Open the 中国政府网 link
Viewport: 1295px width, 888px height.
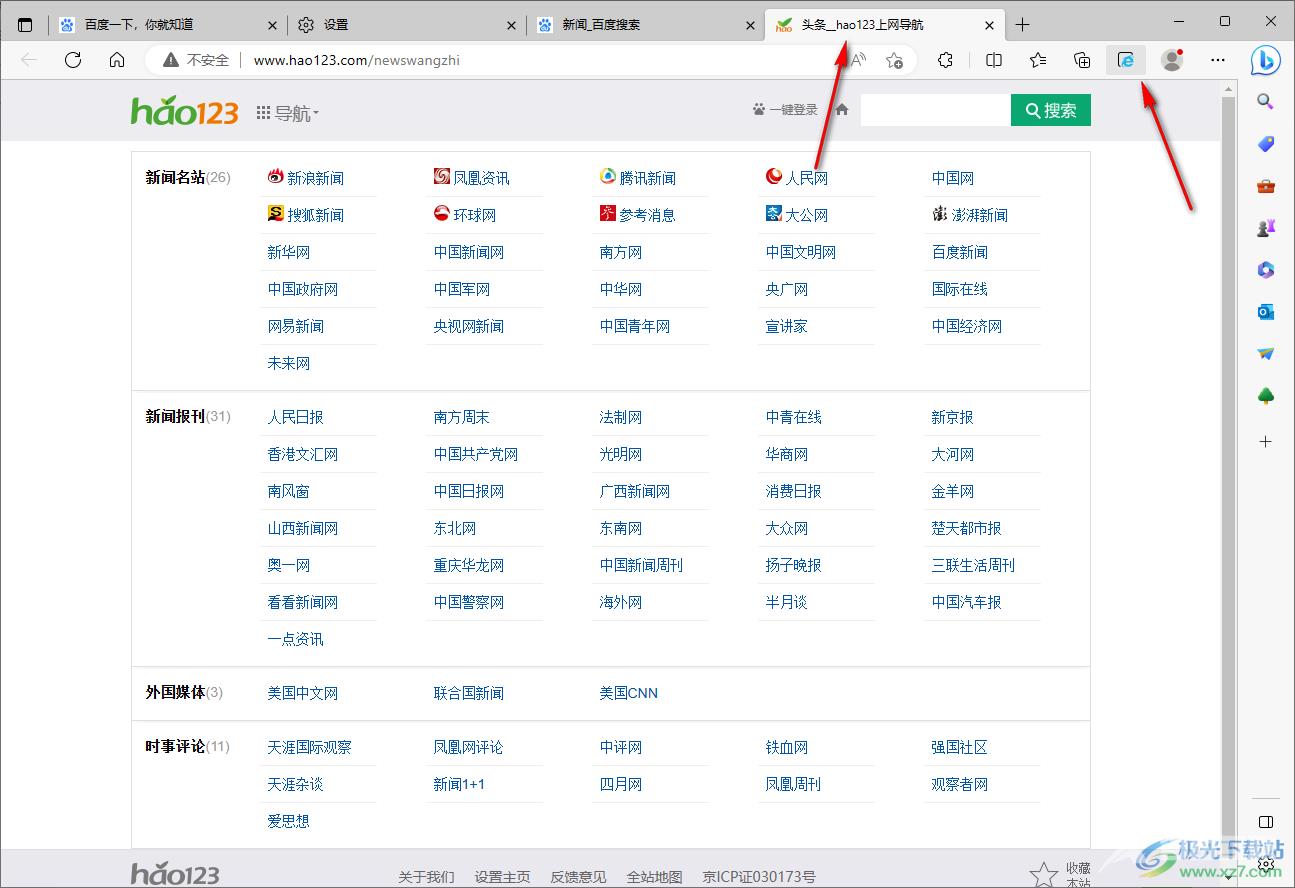pyautogui.click(x=303, y=289)
